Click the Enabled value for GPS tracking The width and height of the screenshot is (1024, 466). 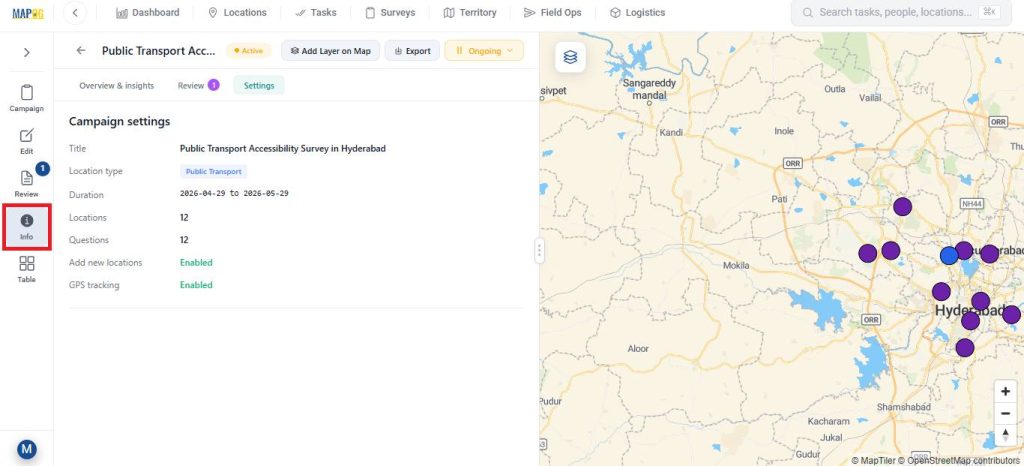tap(197, 285)
